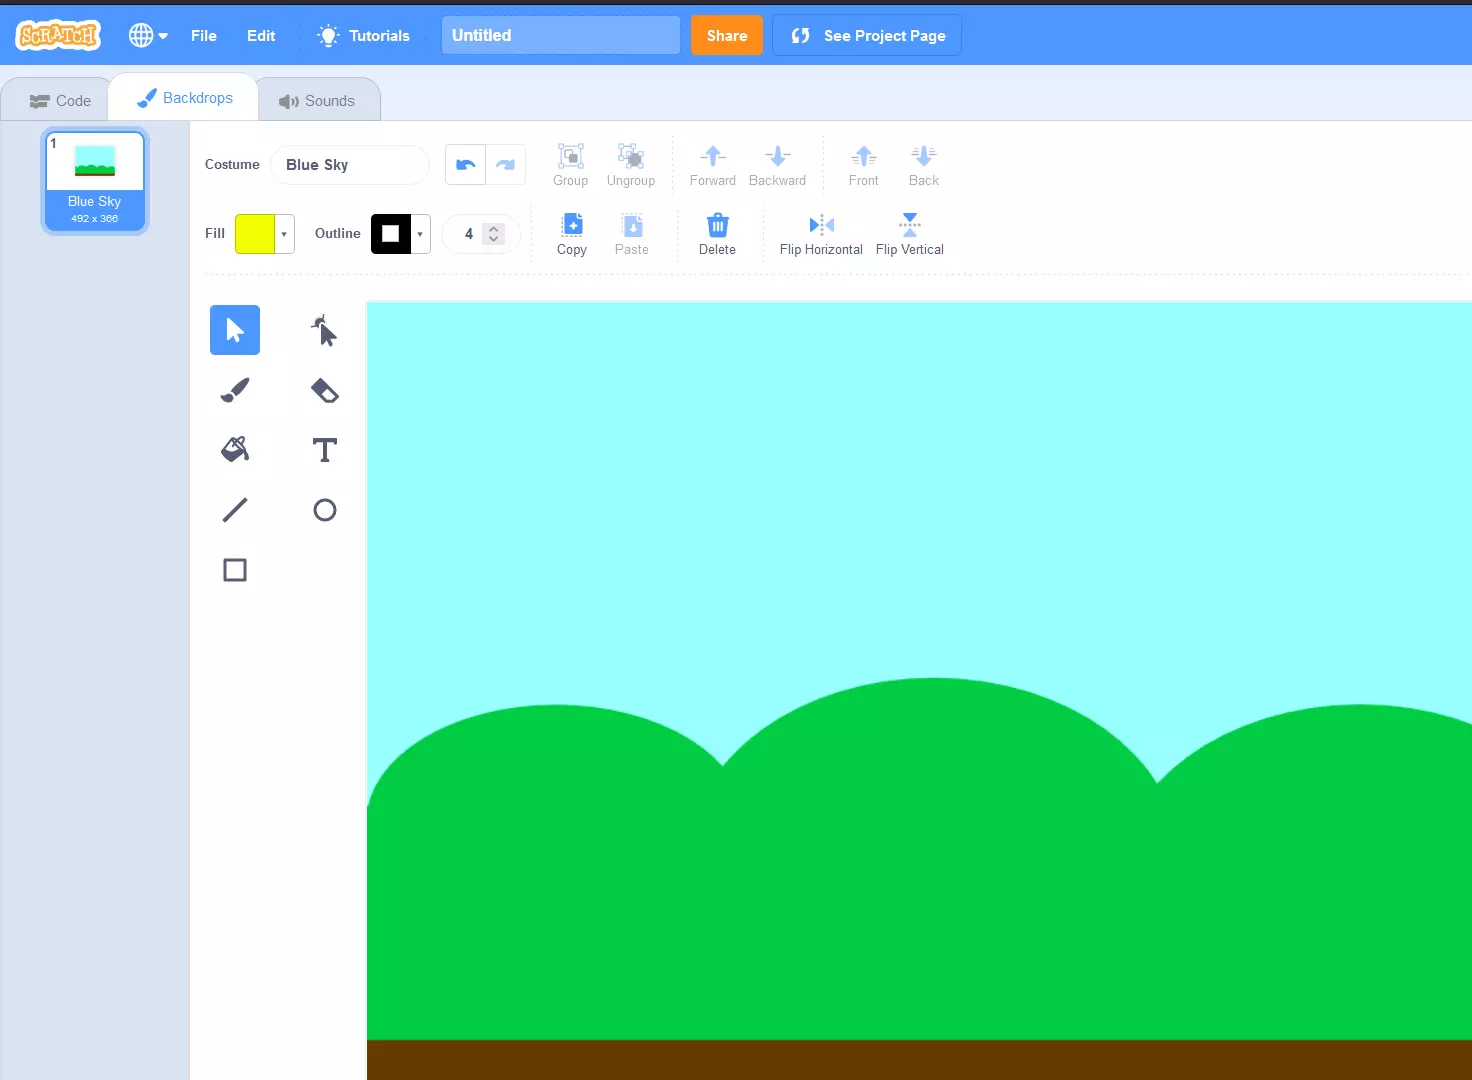Choose the Fill (paint bucket) tool
Viewport: 1472px width, 1080px height.
(234, 450)
